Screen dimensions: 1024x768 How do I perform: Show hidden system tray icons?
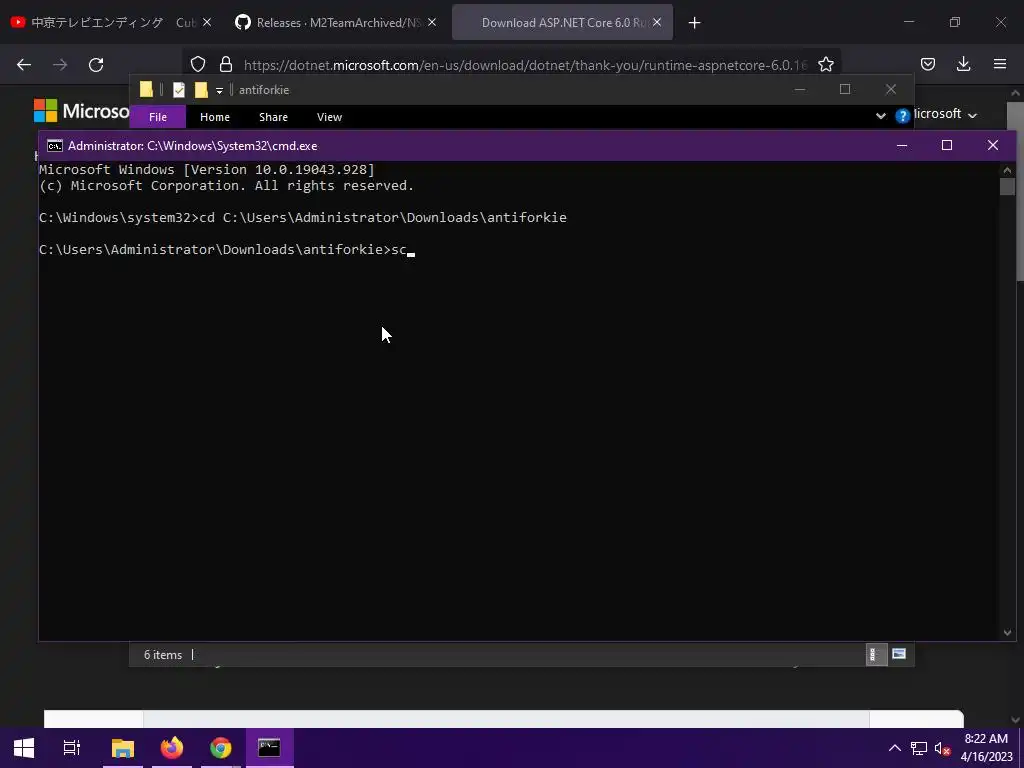coord(895,748)
